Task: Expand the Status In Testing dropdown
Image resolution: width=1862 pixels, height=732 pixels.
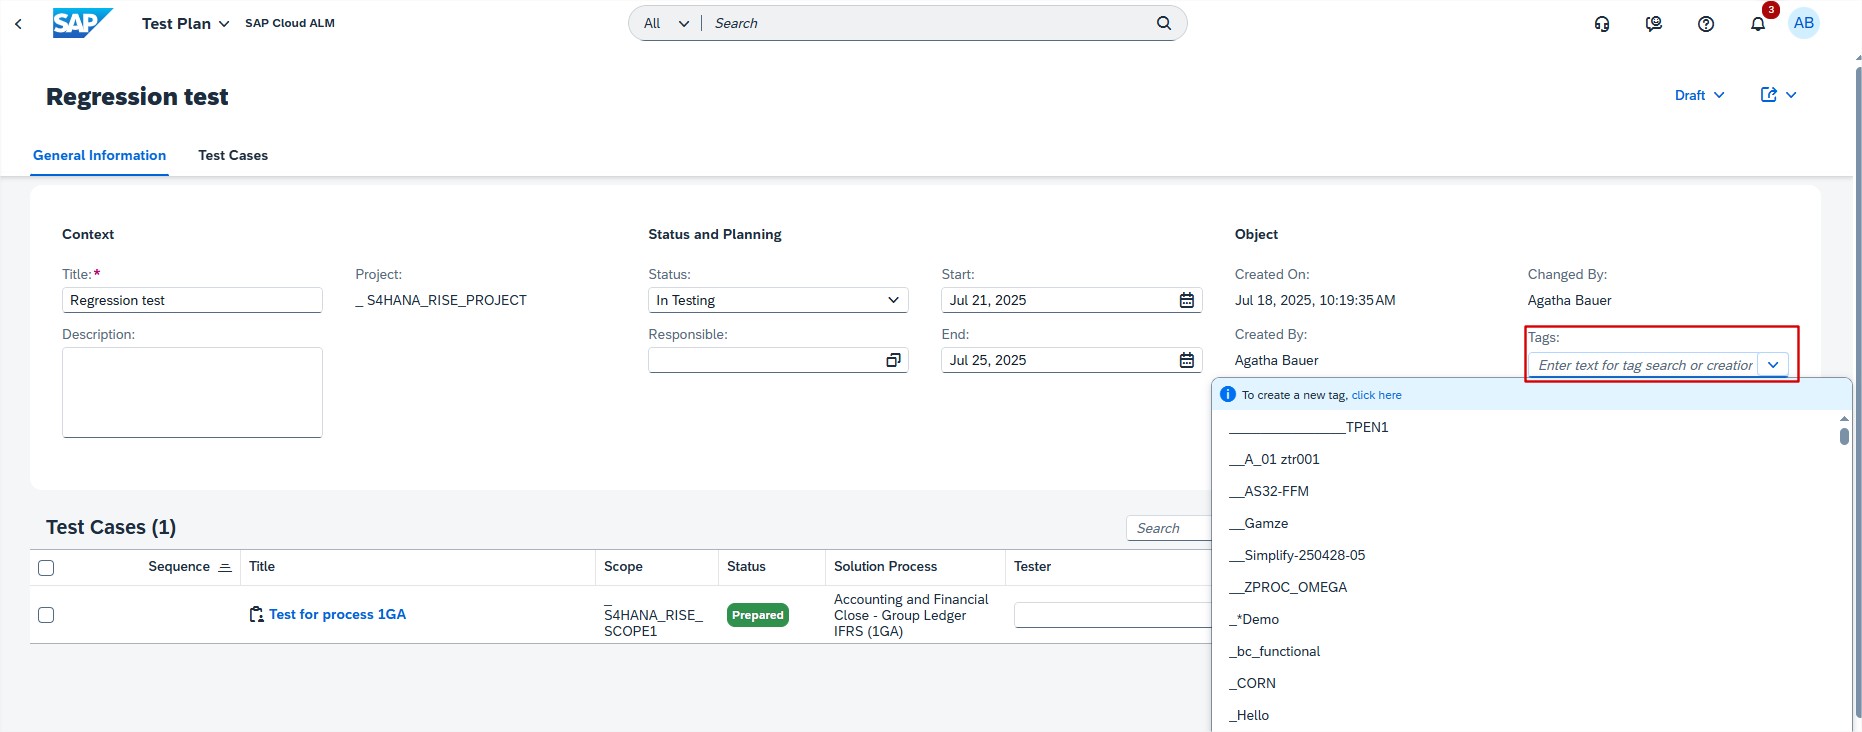Action: coord(893,300)
